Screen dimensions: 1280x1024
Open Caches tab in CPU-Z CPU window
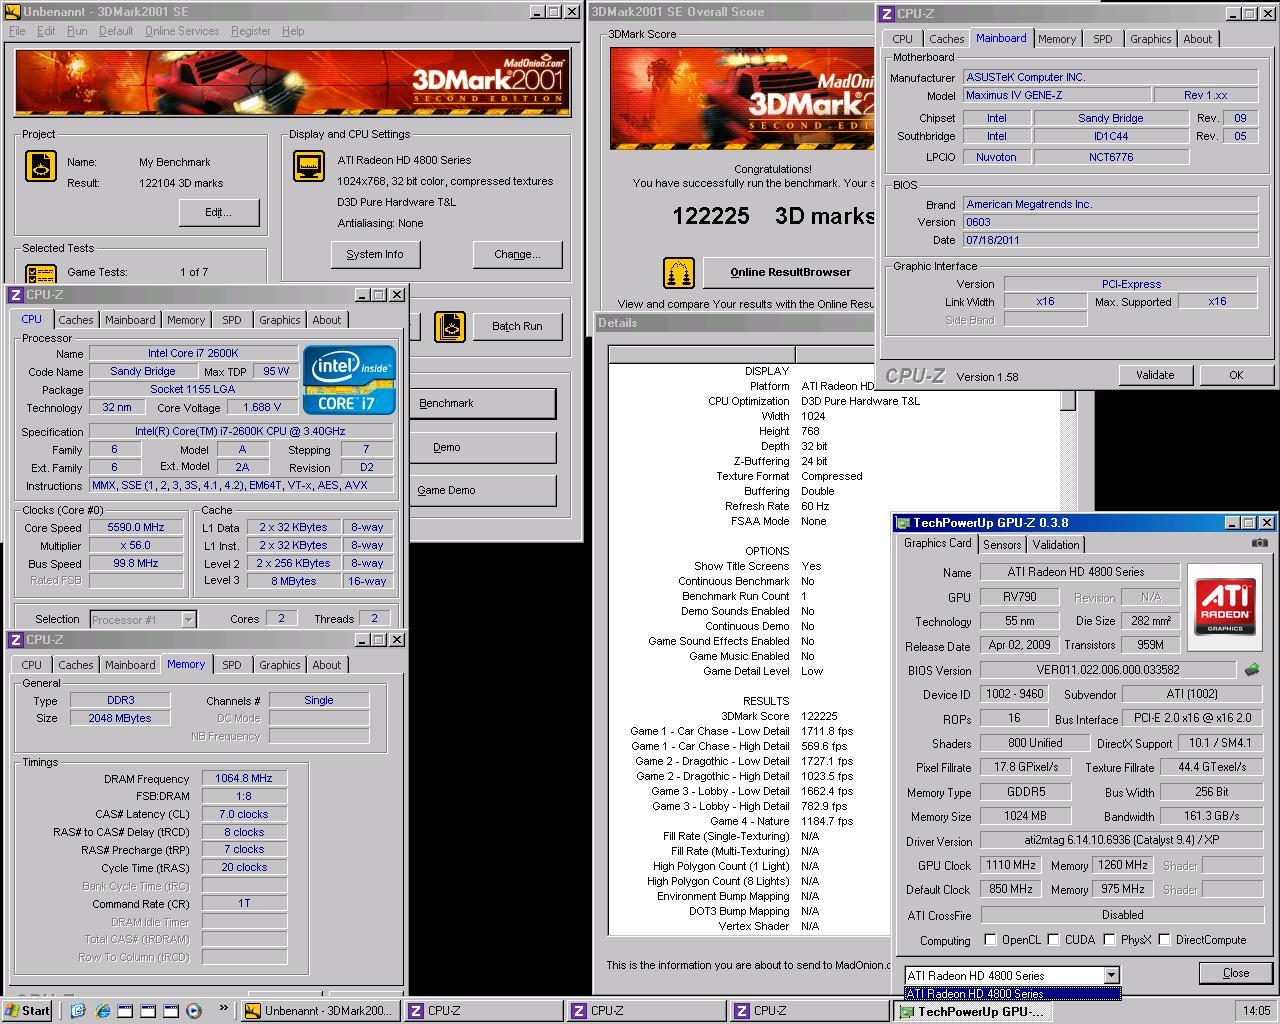76,320
